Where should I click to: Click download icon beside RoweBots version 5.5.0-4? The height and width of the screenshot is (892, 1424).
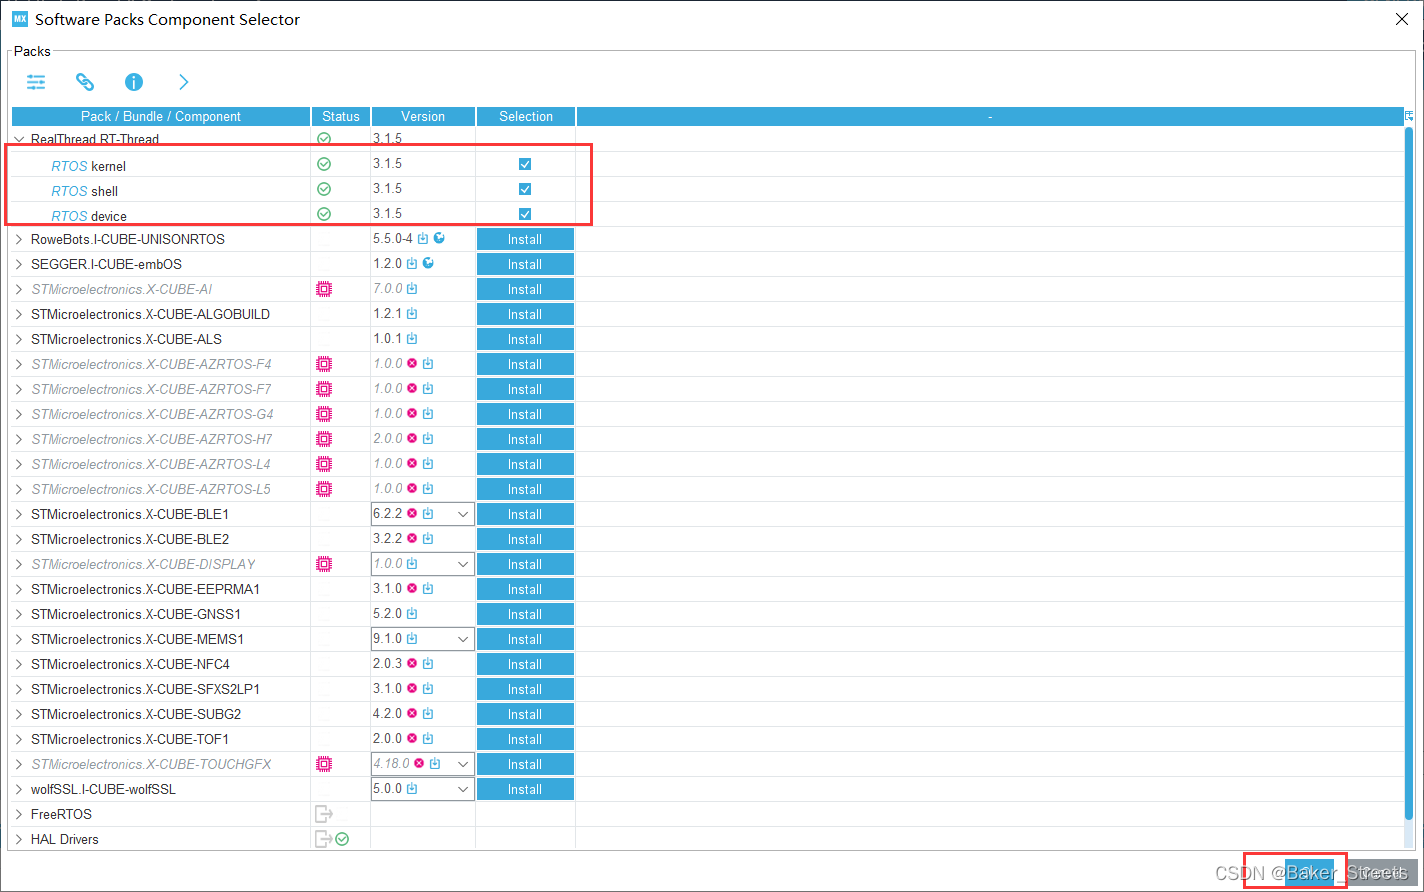click(x=423, y=238)
